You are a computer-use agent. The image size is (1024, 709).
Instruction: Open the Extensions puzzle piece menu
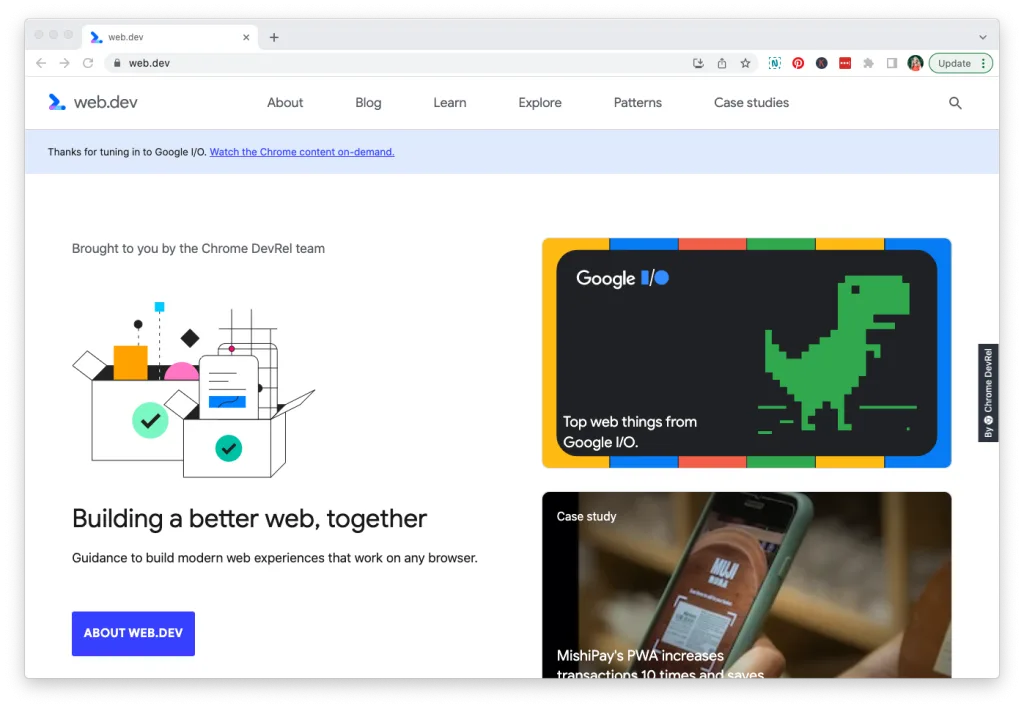tap(869, 63)
